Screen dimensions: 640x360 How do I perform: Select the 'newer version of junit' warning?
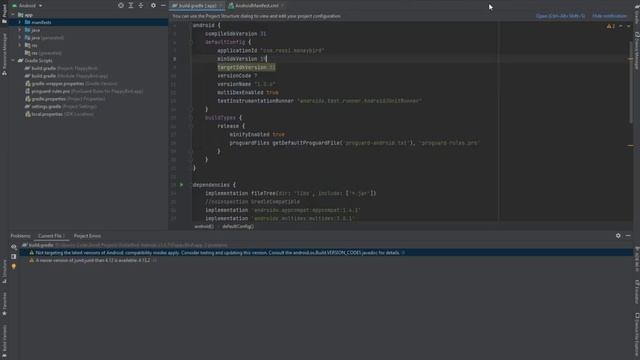(326, 260)
